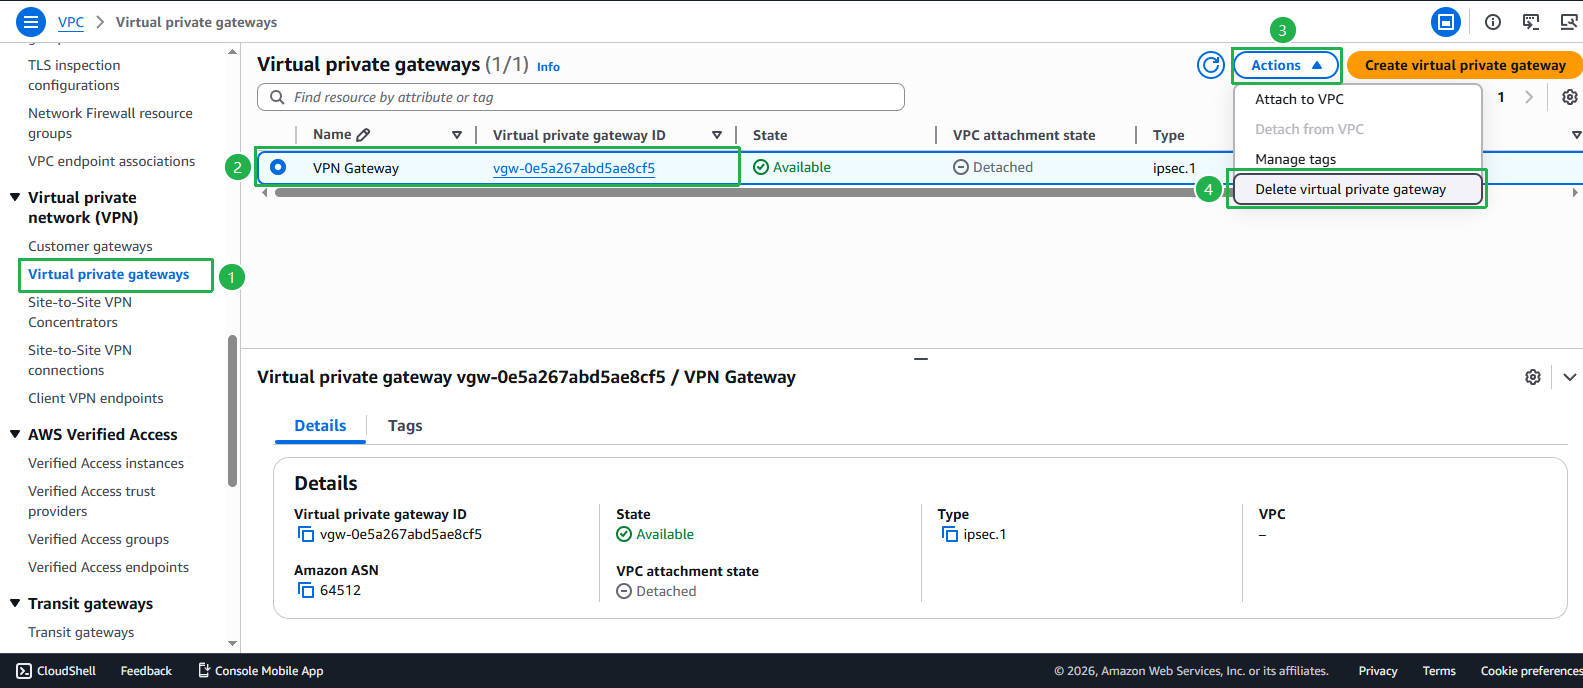Open Client VPN endpoints

click(96, 398)
